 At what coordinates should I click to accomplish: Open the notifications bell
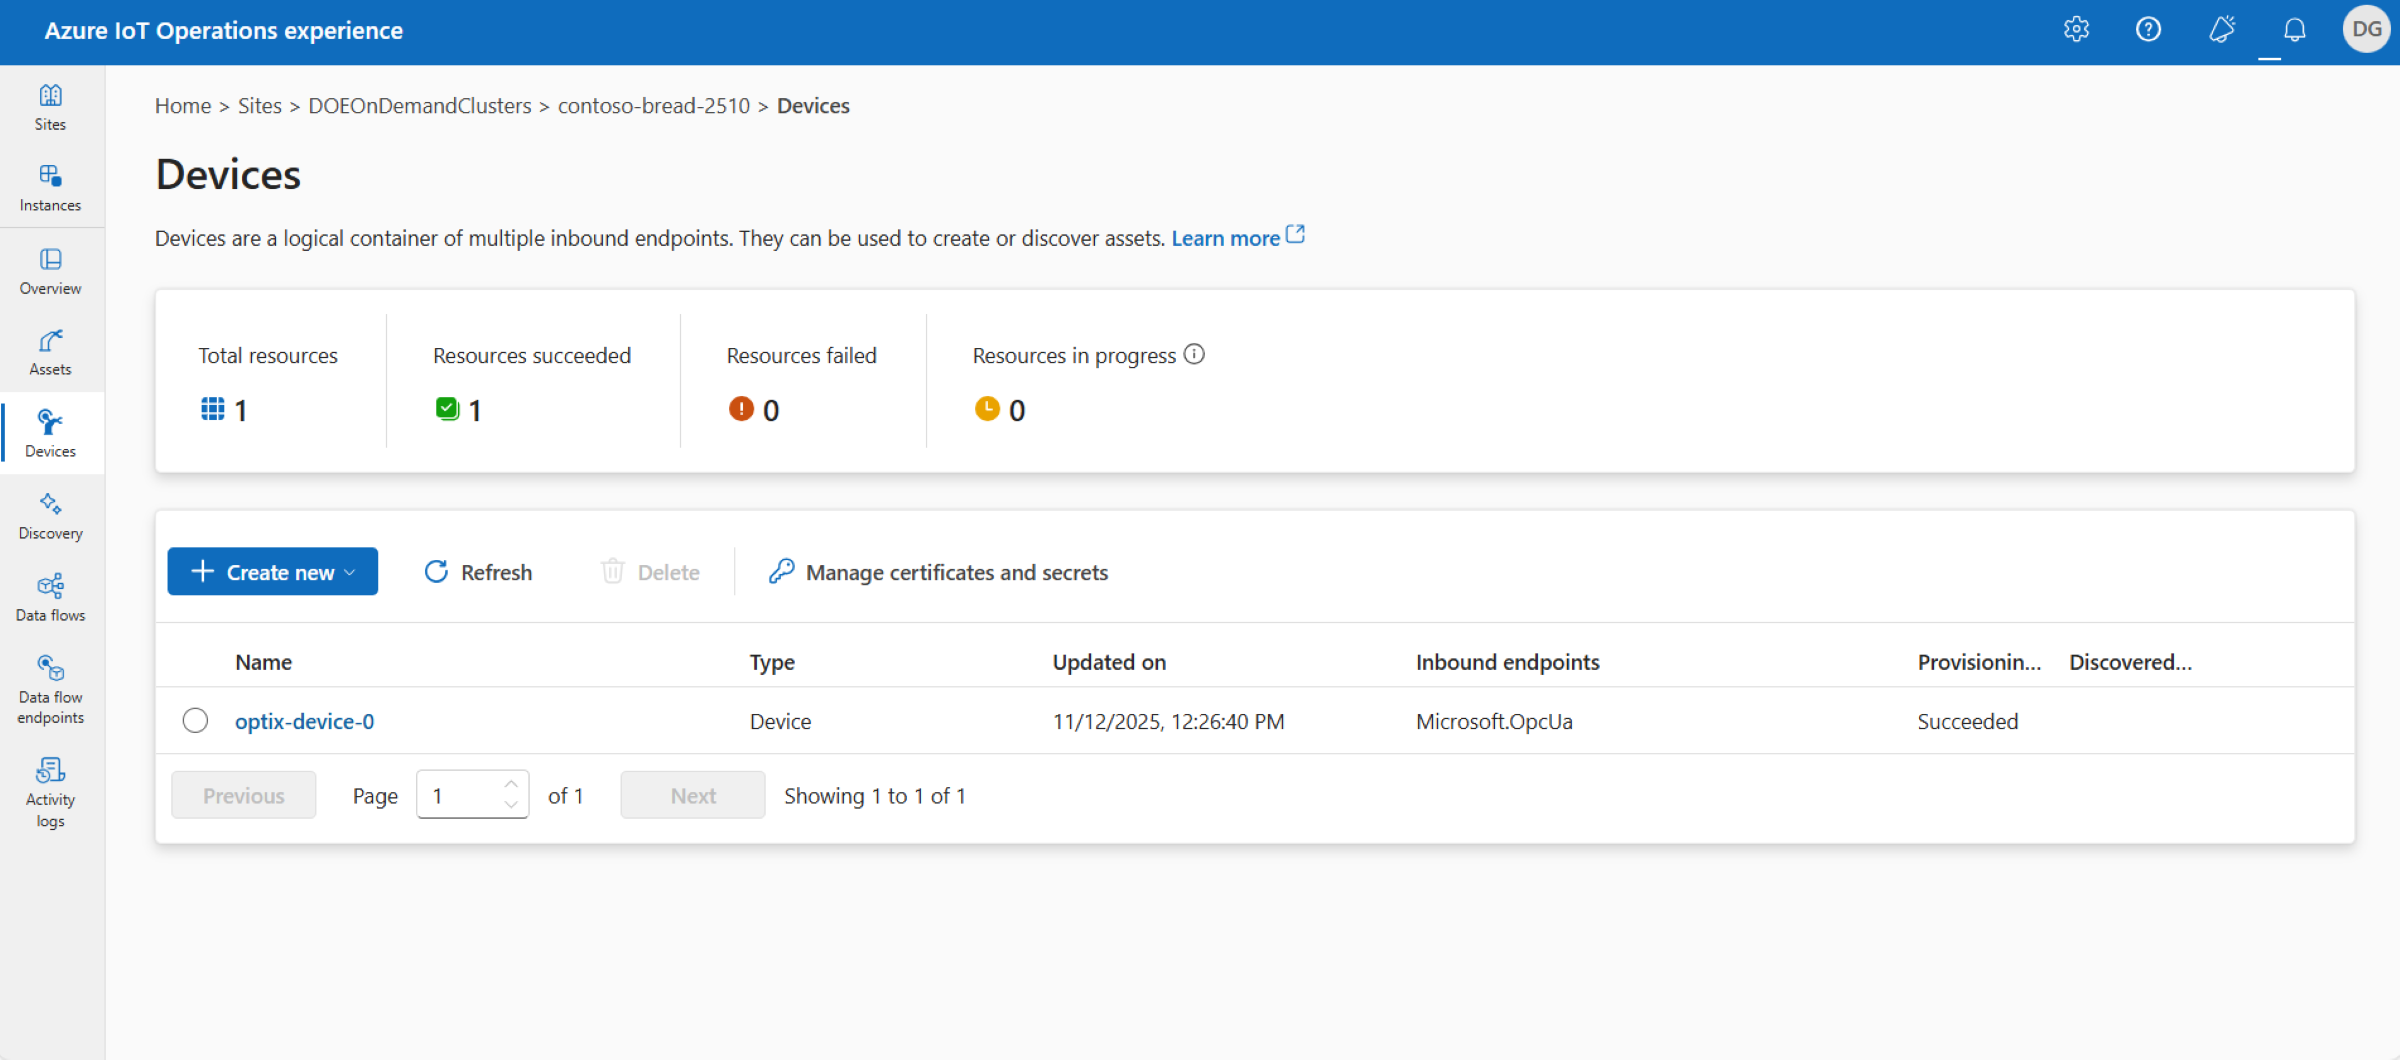click(2294, 30)
